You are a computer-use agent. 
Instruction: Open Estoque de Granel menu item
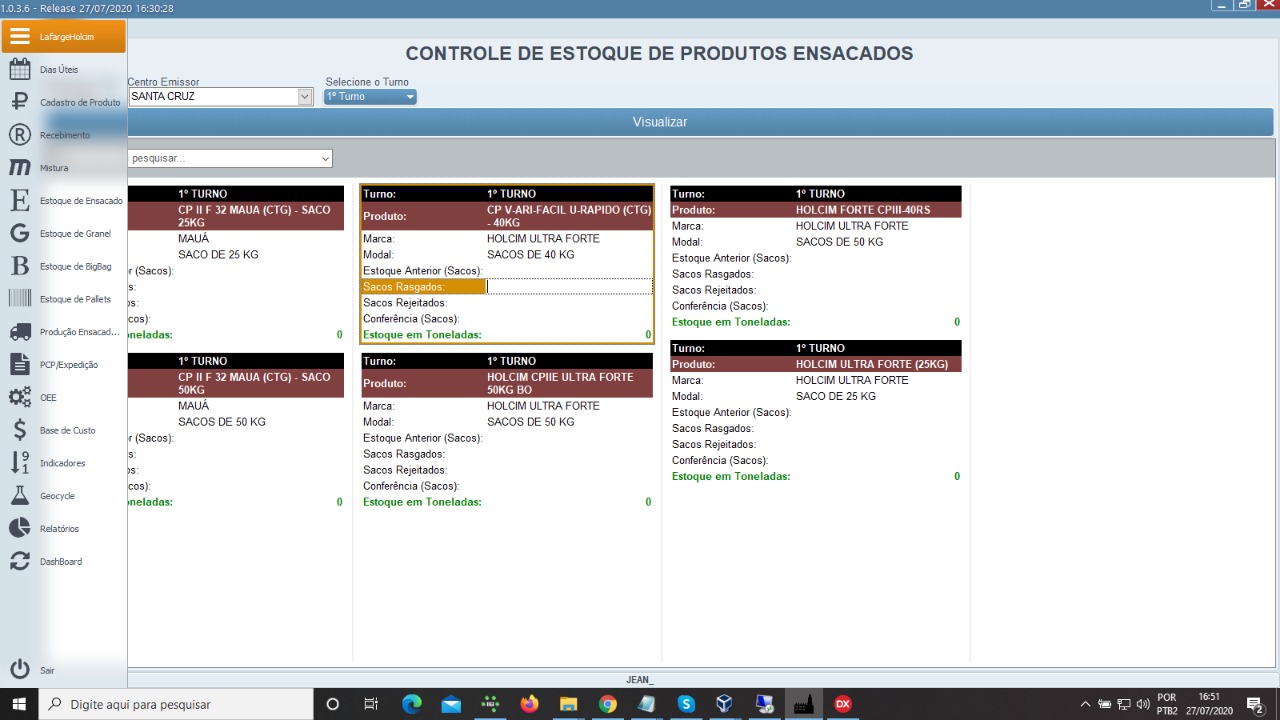[75, 234]
